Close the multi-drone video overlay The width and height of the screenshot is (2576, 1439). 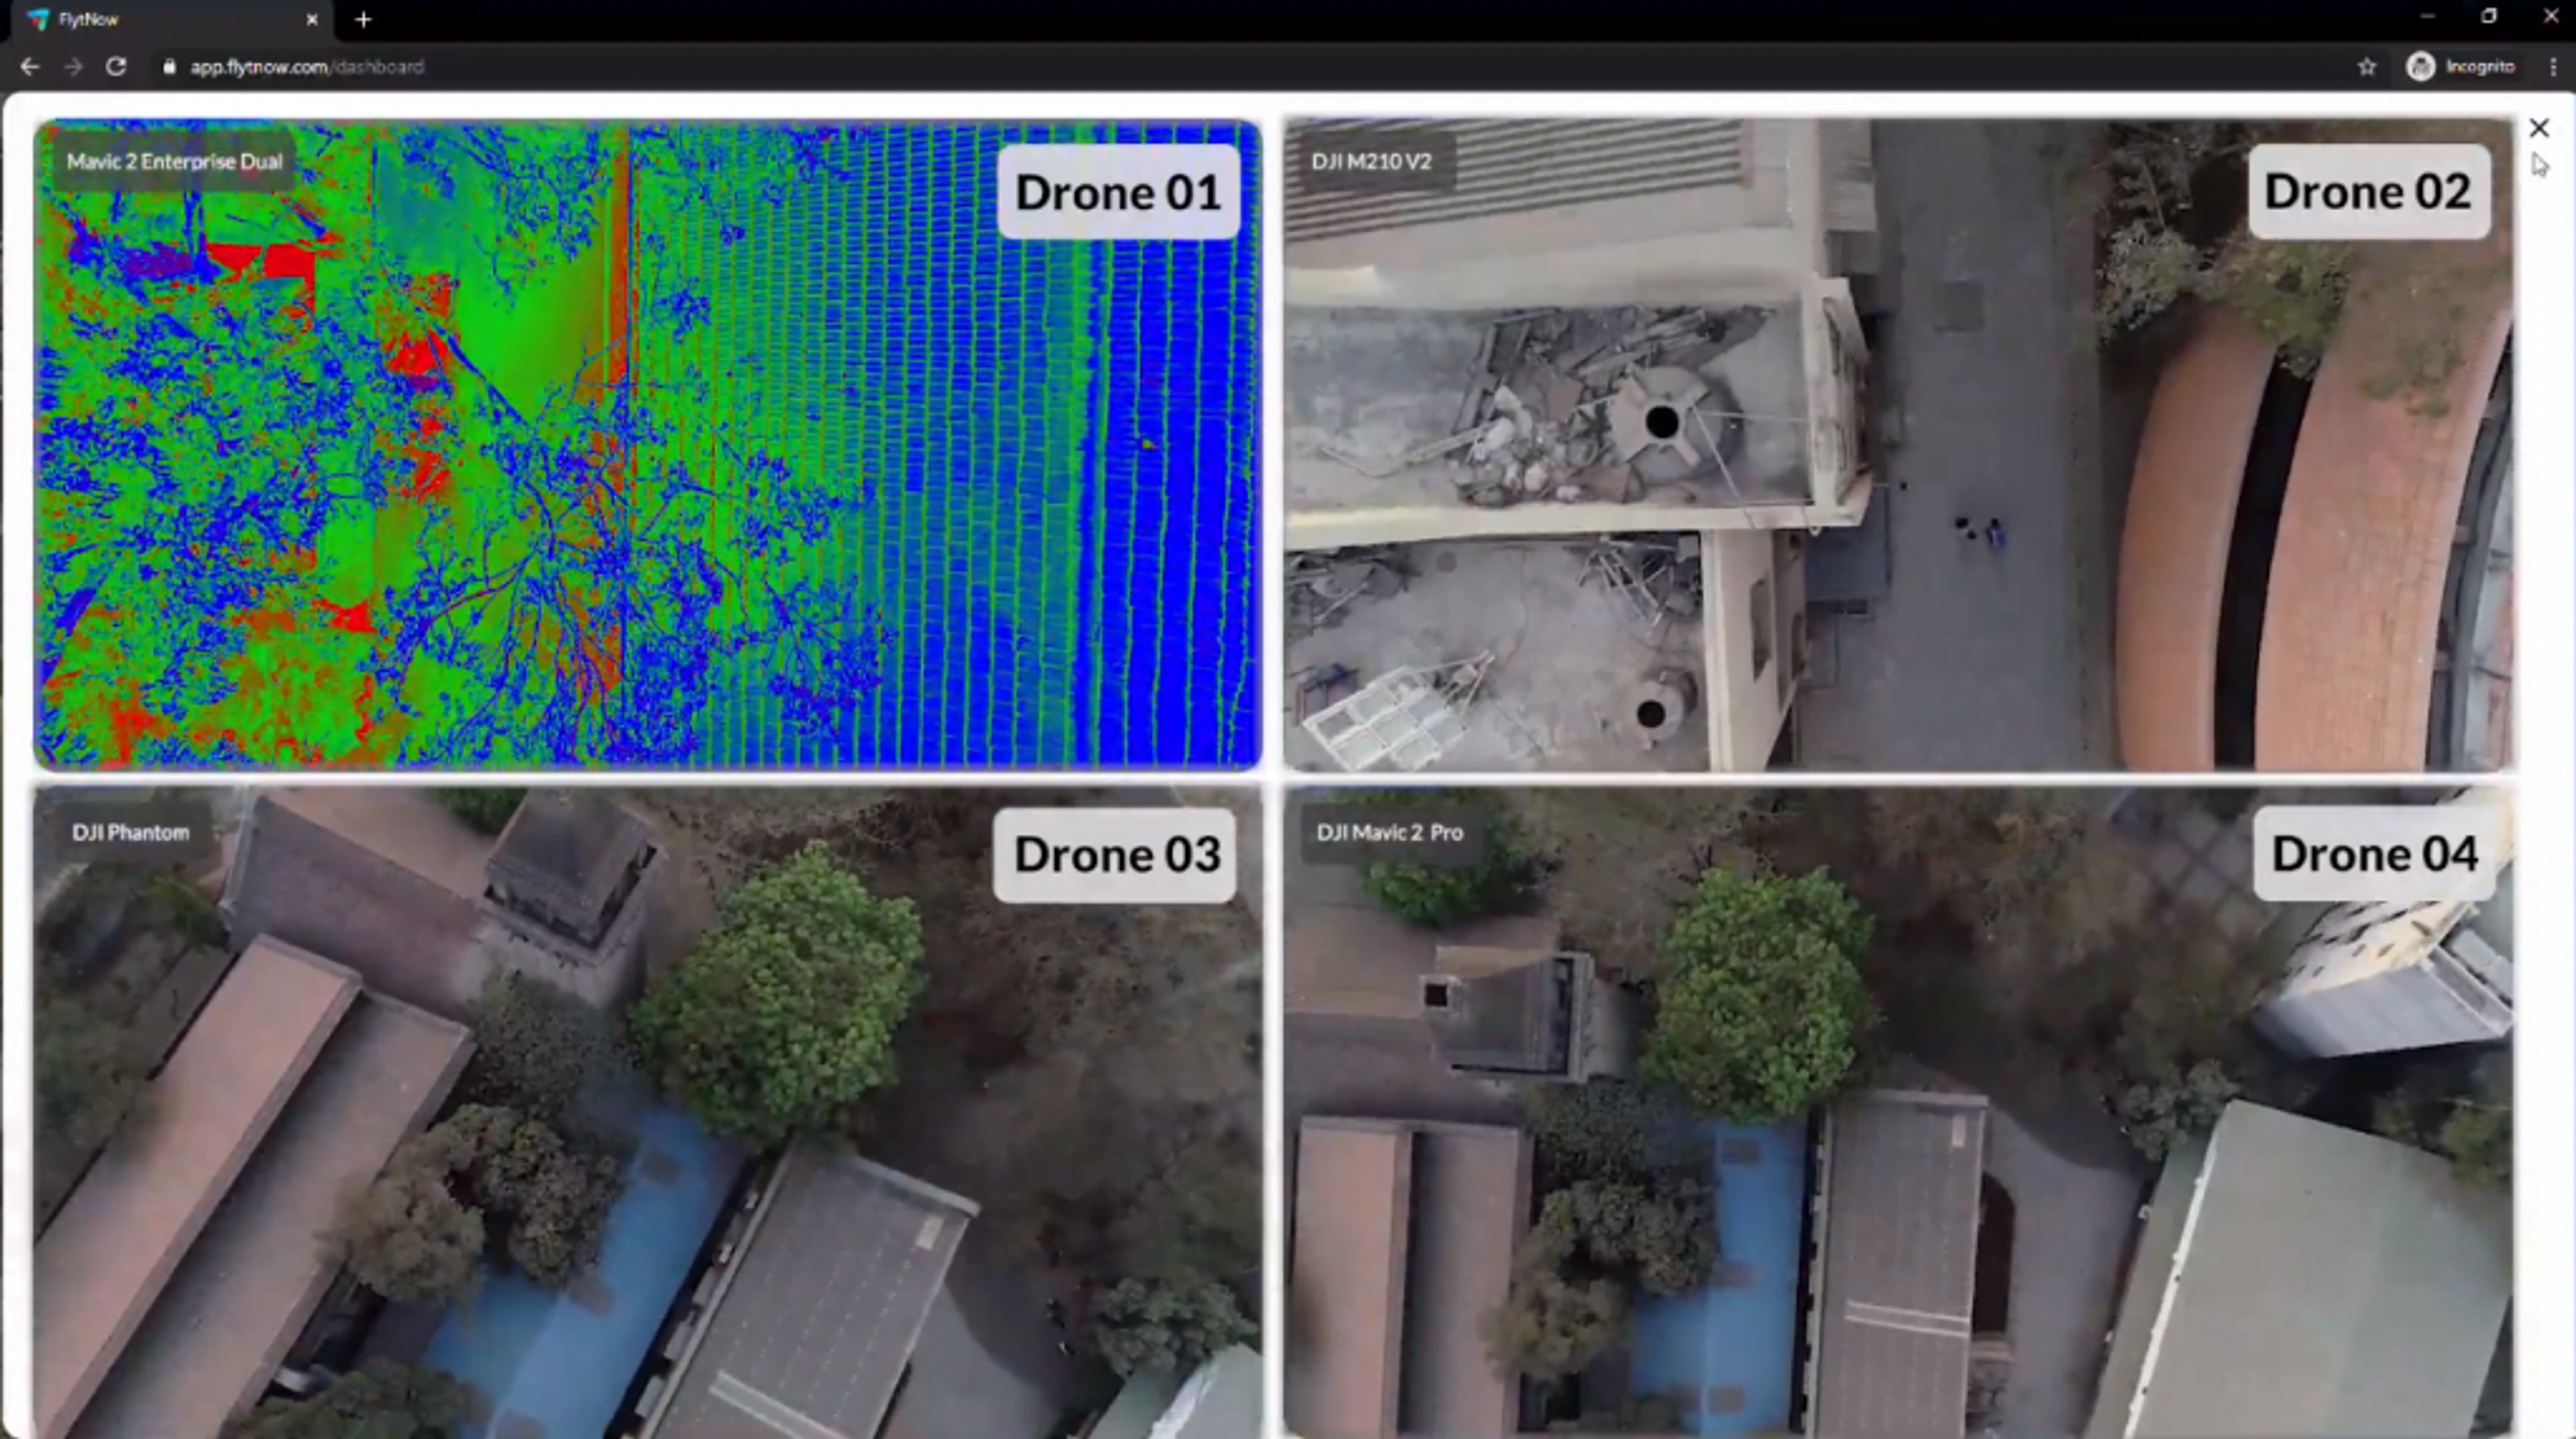coord(2538,128)
